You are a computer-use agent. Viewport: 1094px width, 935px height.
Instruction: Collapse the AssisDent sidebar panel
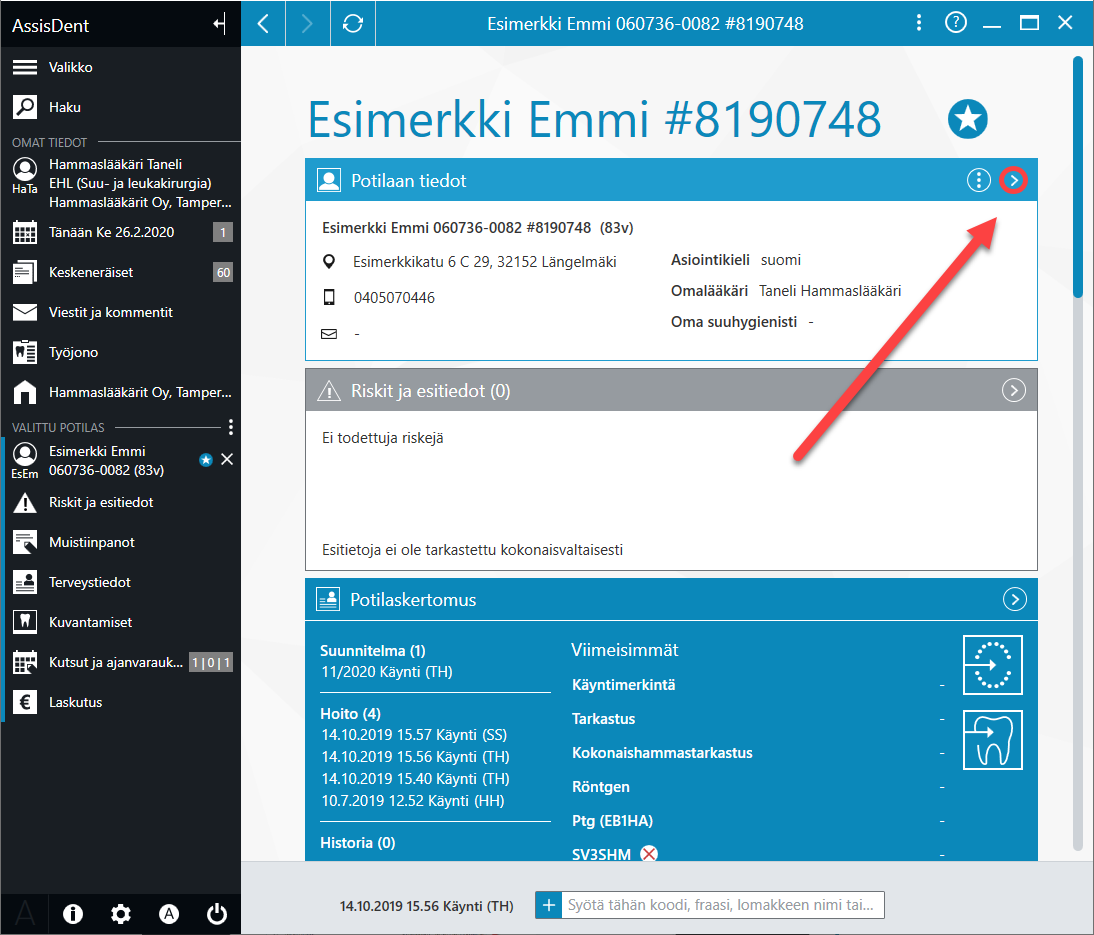coord(220,24)
